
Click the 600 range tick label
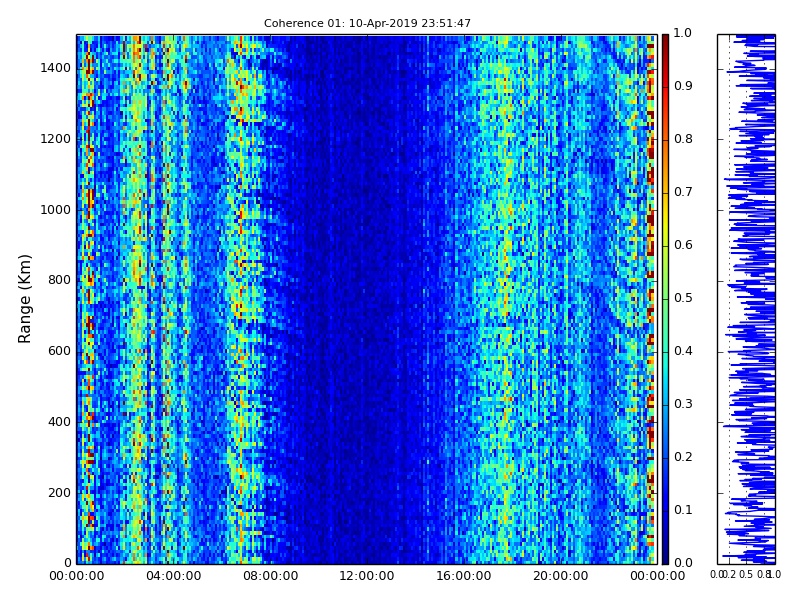(x=60, y=352)
